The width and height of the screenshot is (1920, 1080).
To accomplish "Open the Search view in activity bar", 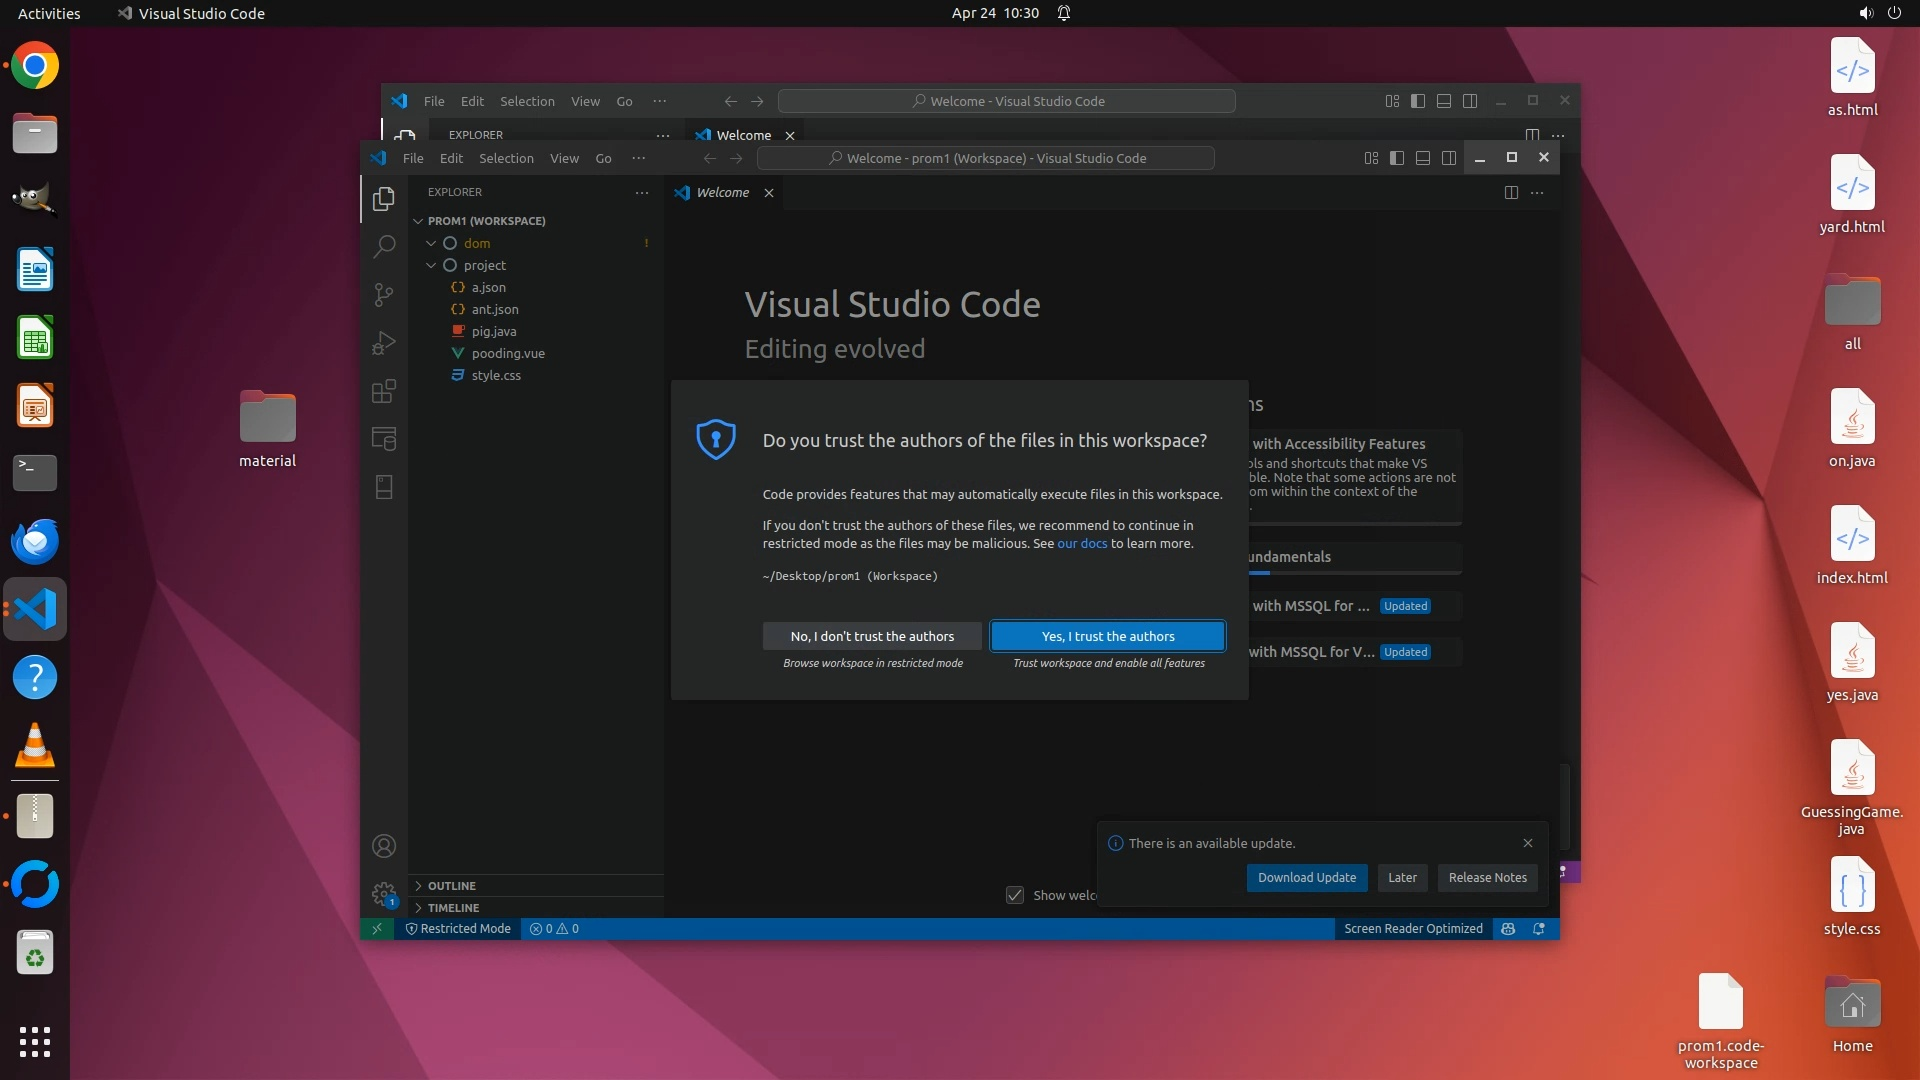I will pyautogui.click(x=384, y=246).
